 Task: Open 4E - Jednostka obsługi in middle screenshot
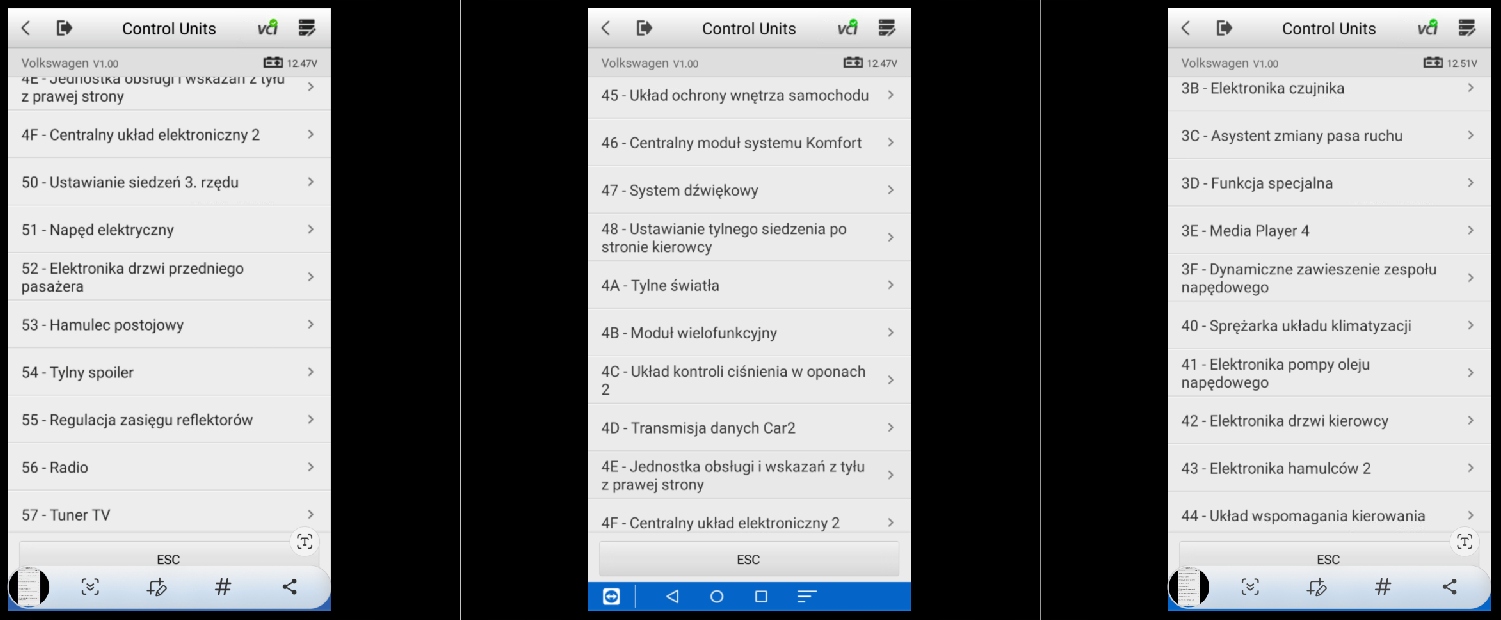(x=749, y=475)
